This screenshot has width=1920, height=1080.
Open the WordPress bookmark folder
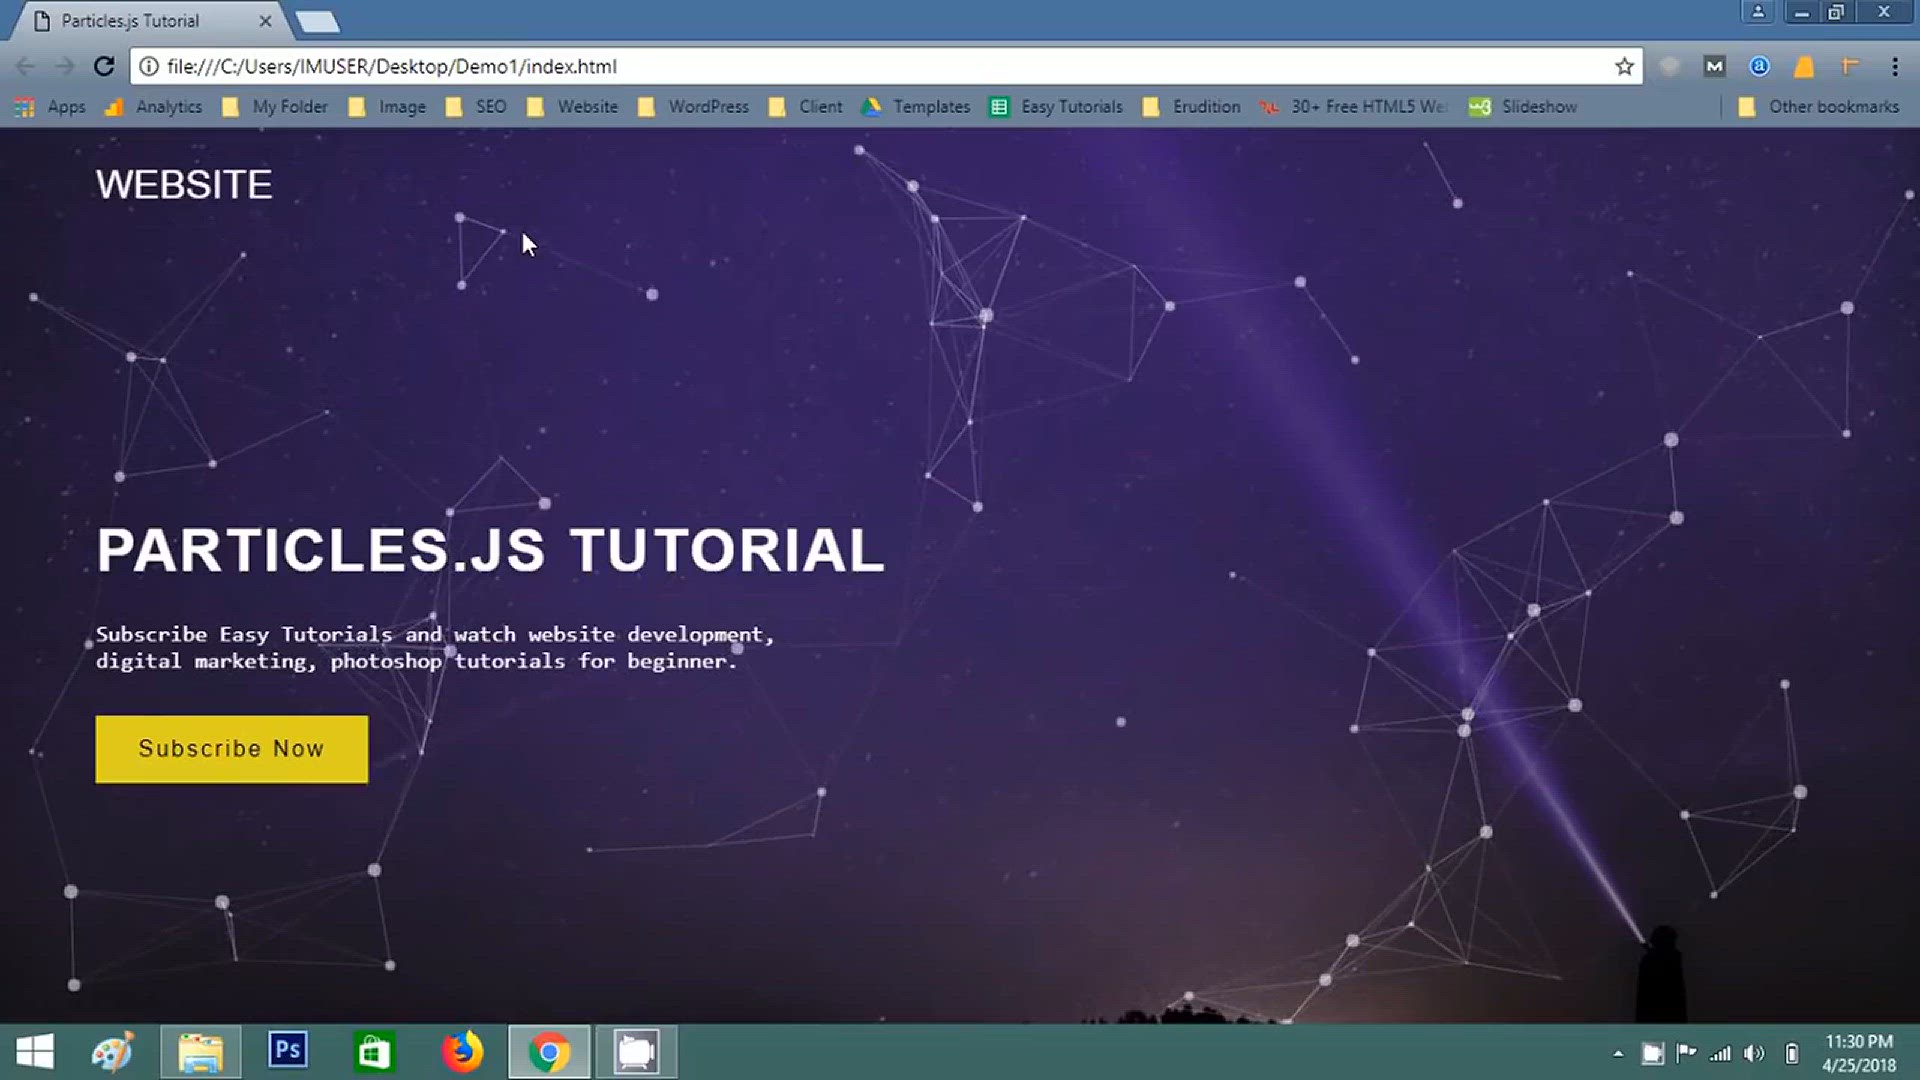[693, 107]
